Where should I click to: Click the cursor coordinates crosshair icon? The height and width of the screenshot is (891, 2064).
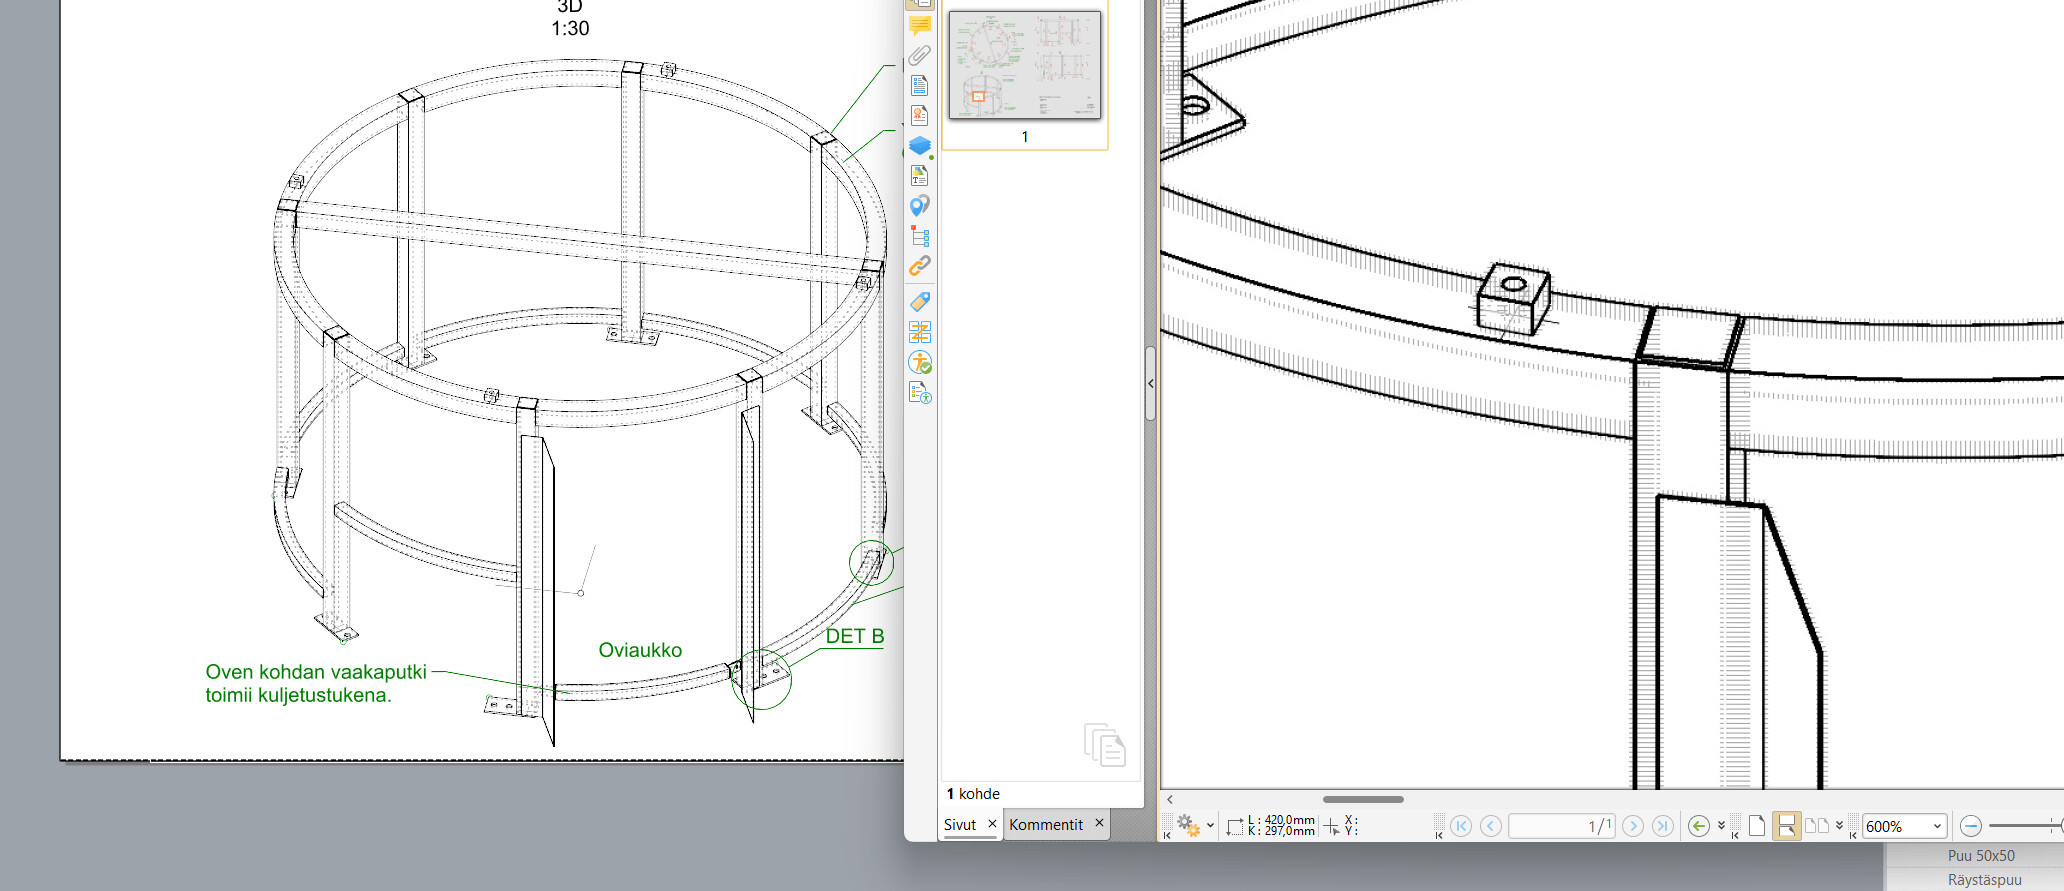(x=1332, y=827)
